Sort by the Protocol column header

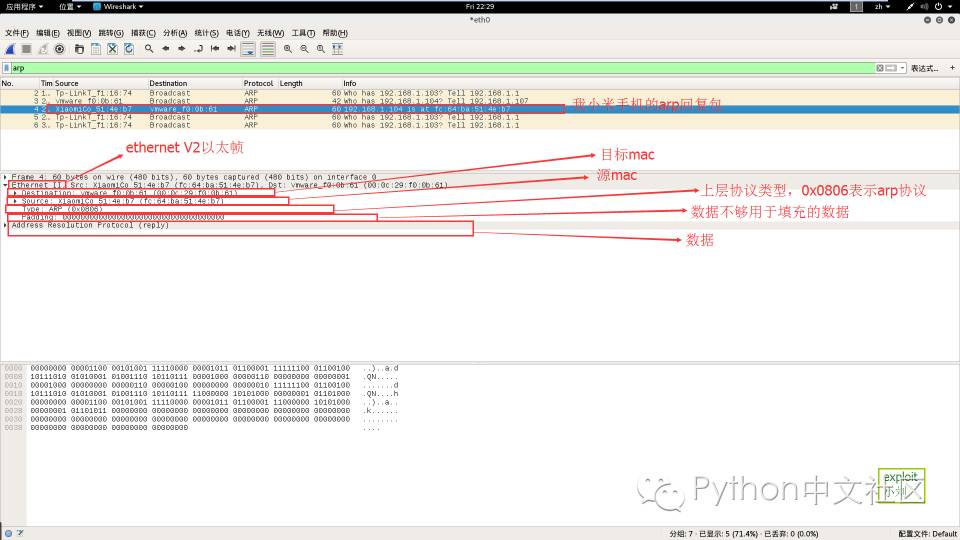click(x=258, y=83)
